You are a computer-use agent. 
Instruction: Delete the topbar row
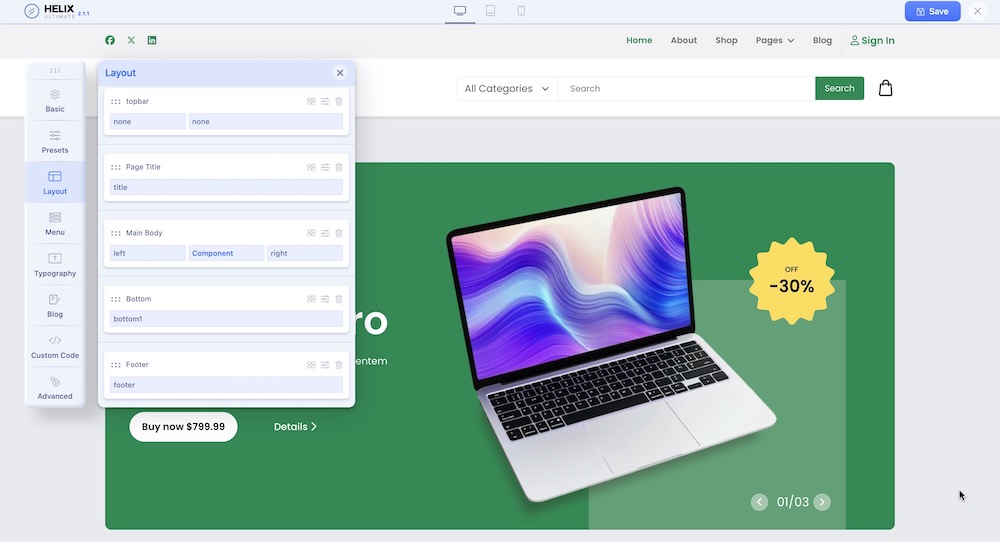click(339, 101)
